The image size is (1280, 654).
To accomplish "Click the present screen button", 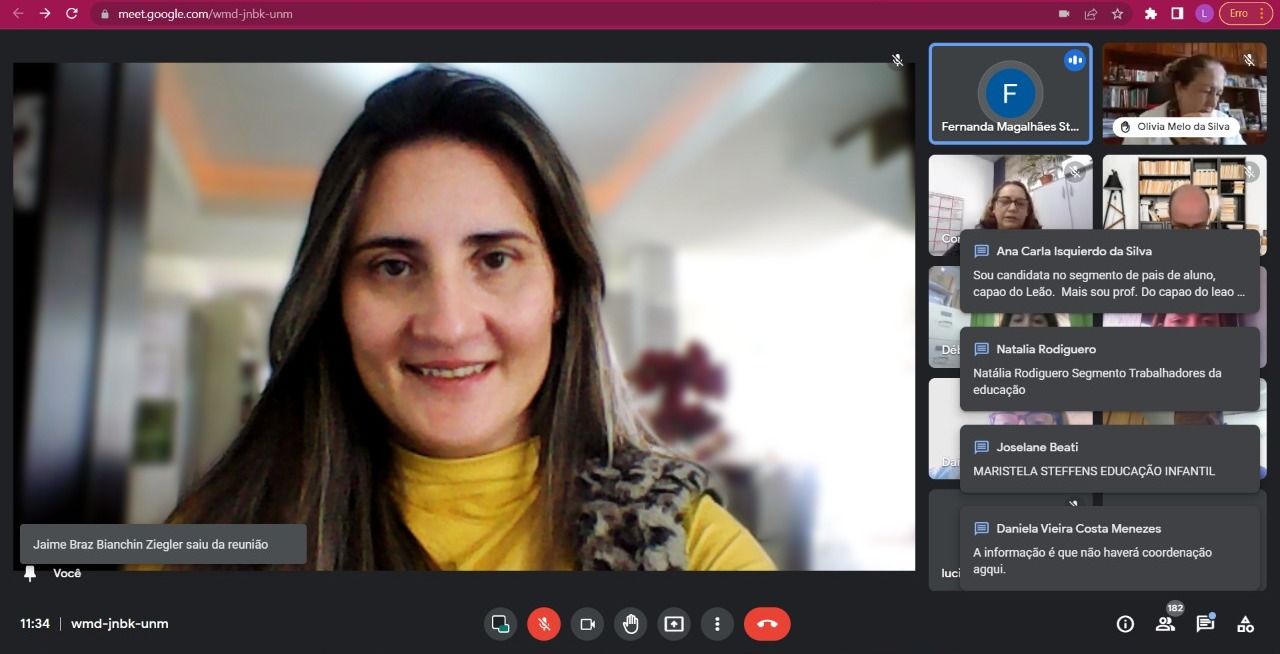I will 674,624.
